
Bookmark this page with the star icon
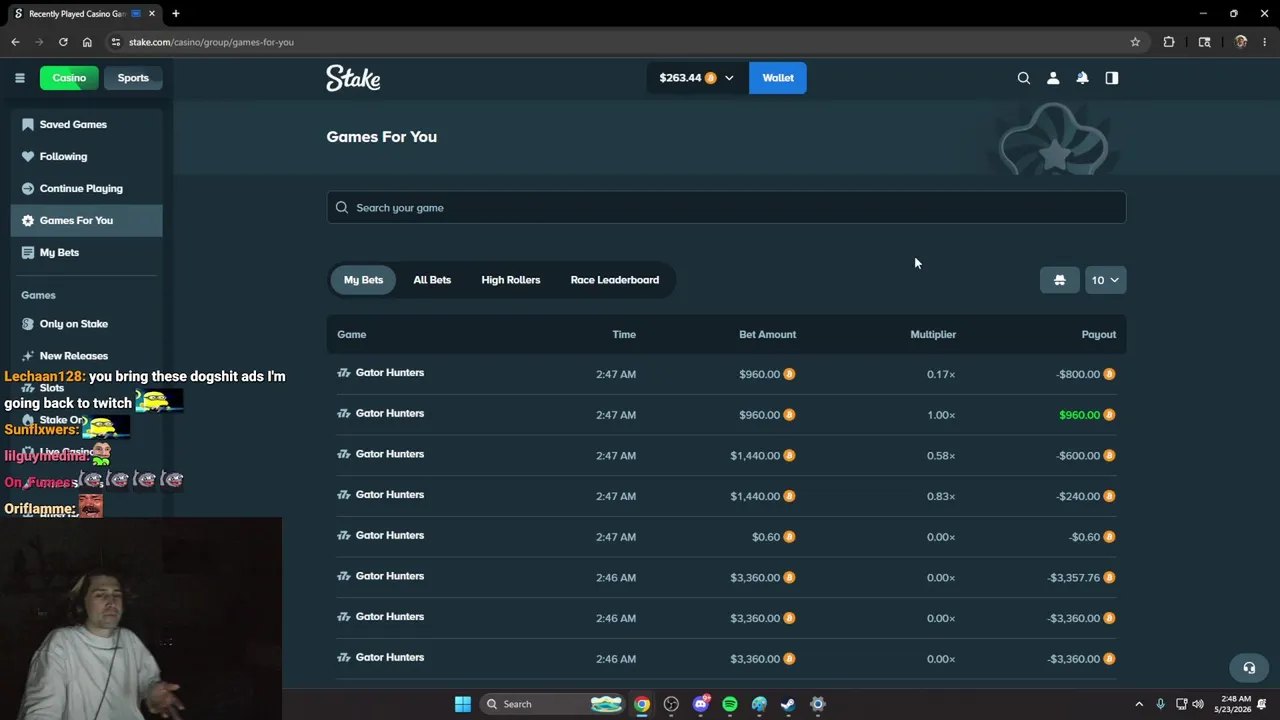coord(1135,42)
